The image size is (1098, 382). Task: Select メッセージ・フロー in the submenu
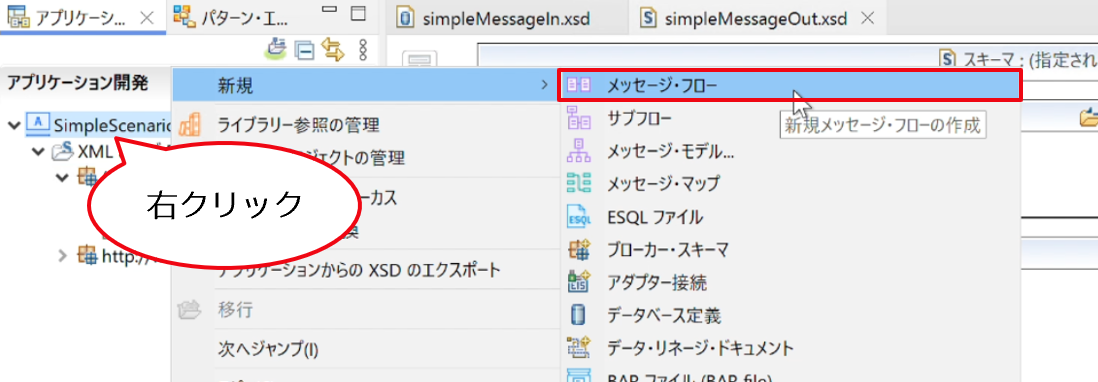click(789, 85)
